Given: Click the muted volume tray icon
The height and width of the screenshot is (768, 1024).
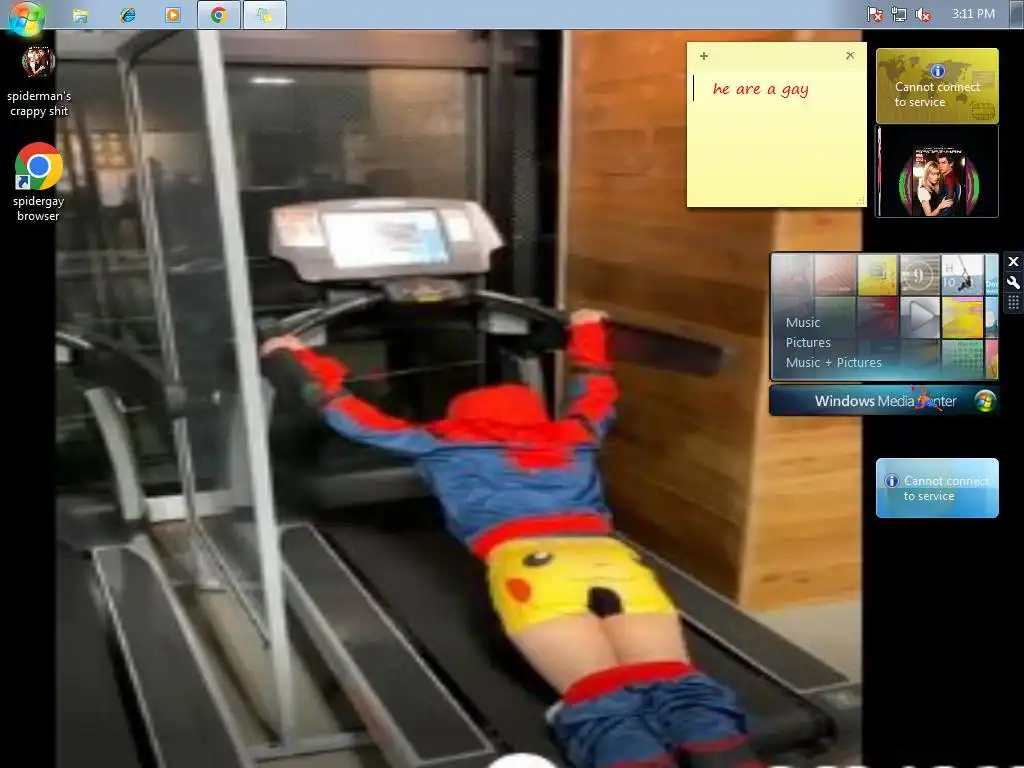Looking at the screenshot, I should click(923, 14).
